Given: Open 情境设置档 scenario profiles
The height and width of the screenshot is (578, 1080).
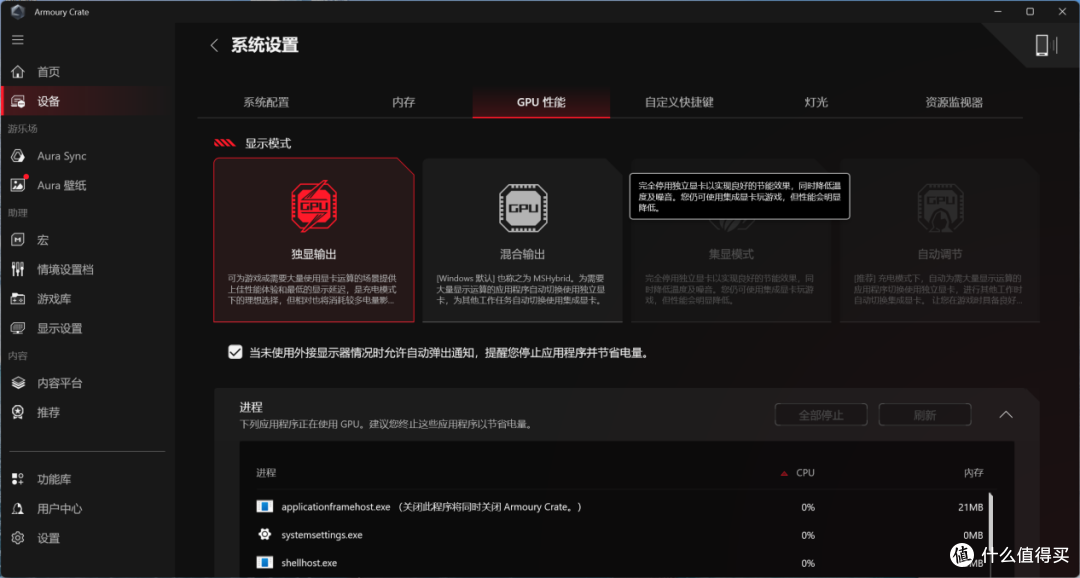Looking at the screenshot, I should click(65, 269).
